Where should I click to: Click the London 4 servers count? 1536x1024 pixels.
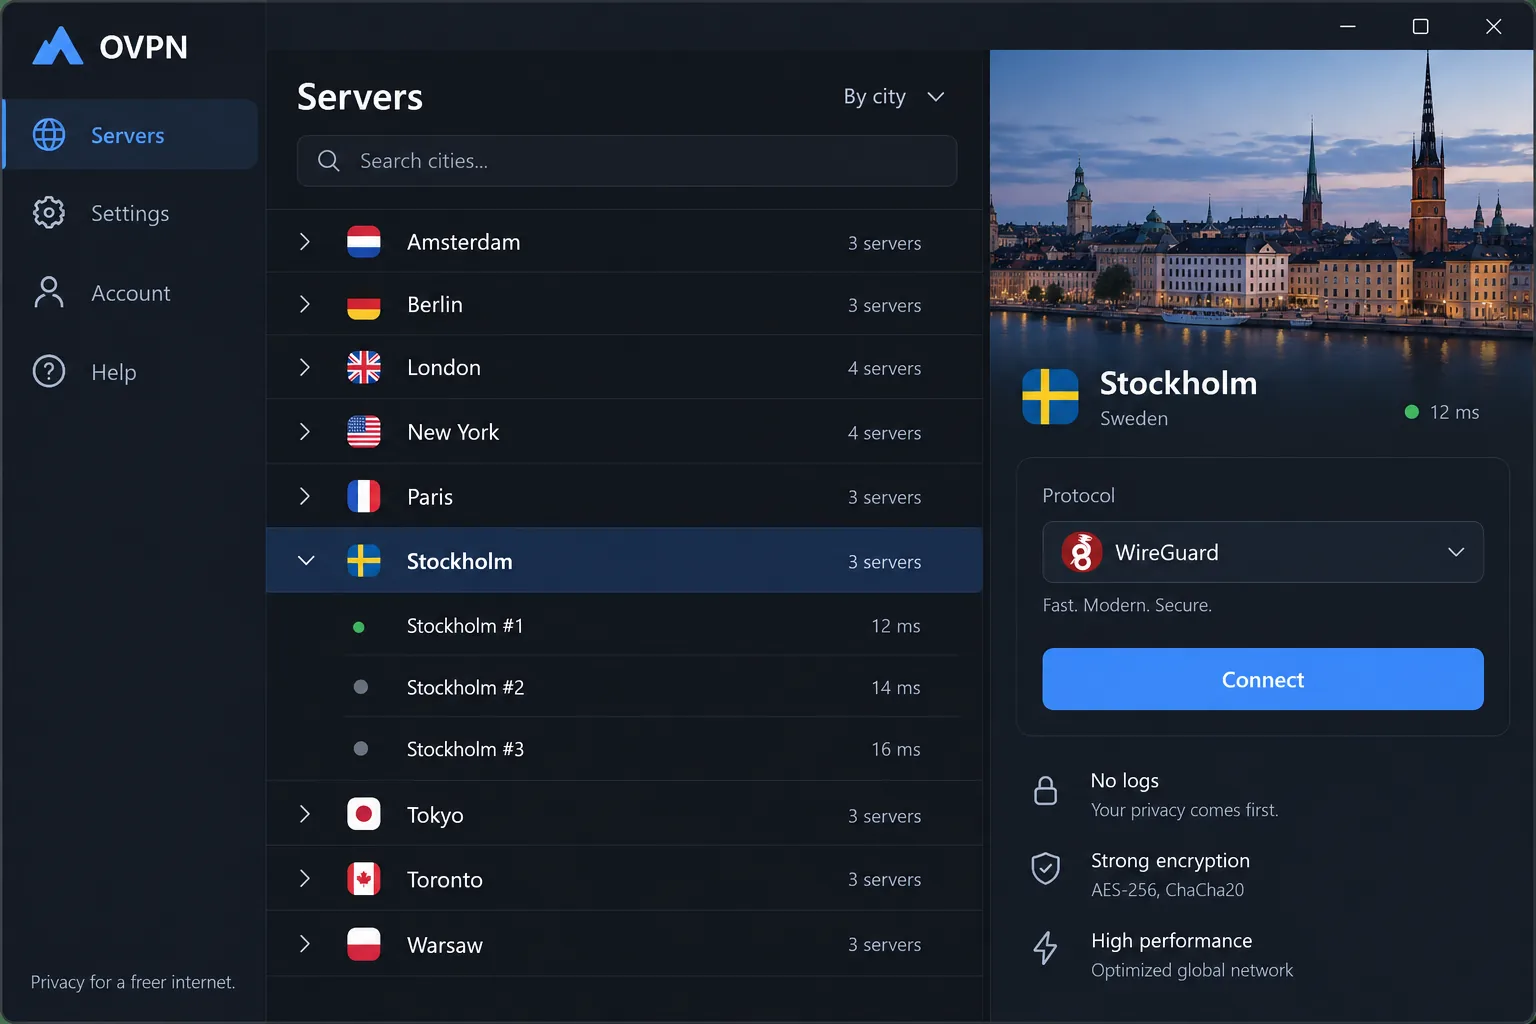(x=884, y=368)
